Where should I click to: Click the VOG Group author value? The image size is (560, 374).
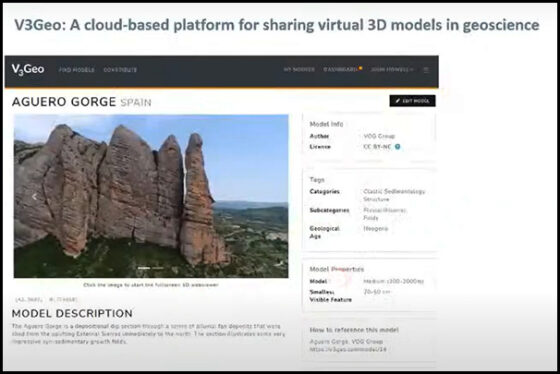click(x=379, y=136)
